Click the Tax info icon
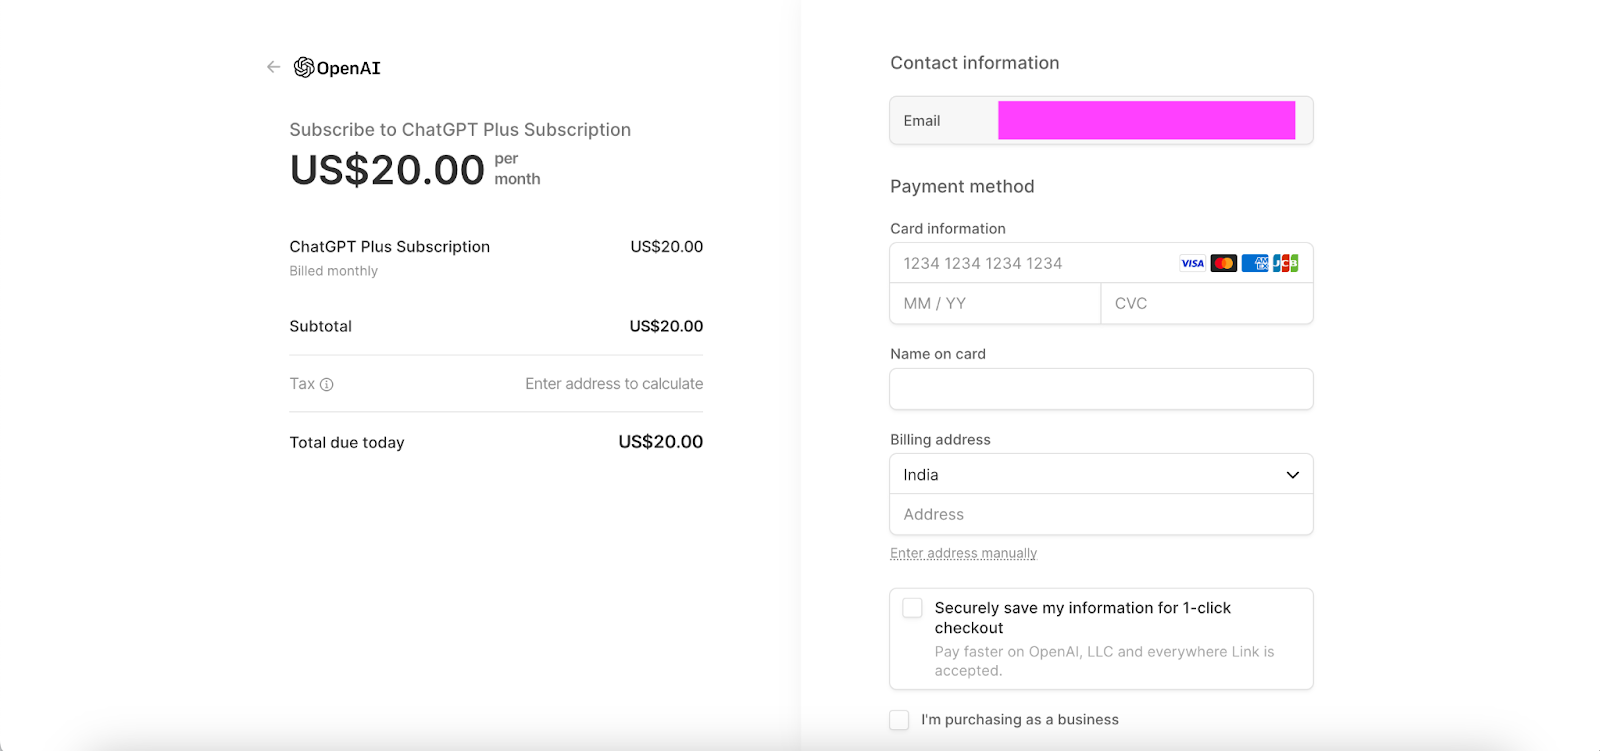Image resolution: width=1600 pixels, height=751 pixels. pos(326,384)
